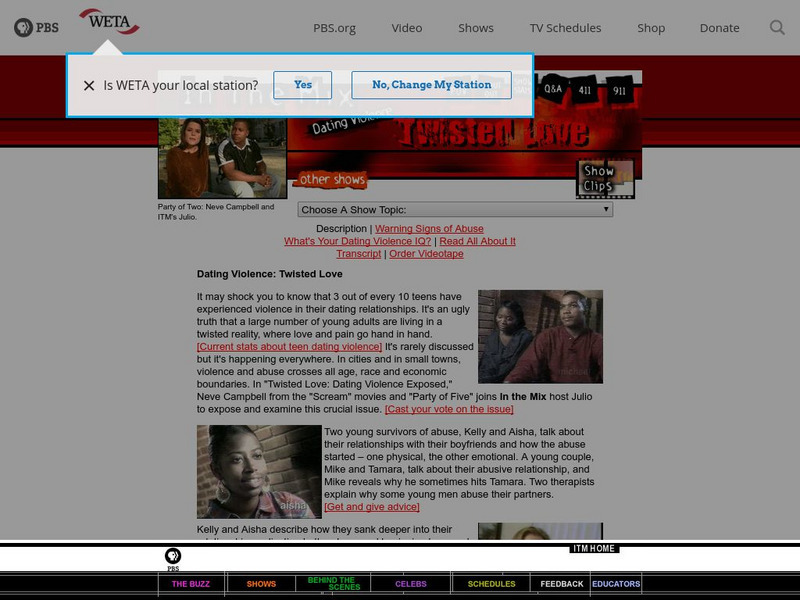Click the PBS logo in the header

[36, 28]
